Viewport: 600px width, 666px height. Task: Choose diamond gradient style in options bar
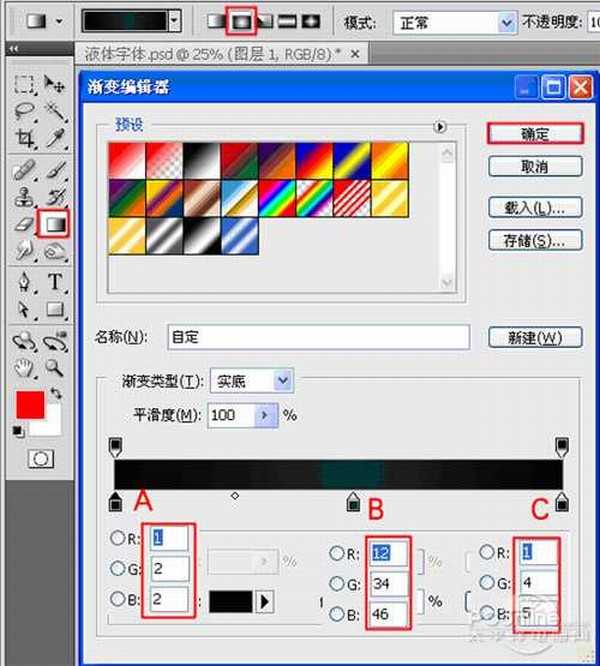[311, 21]
